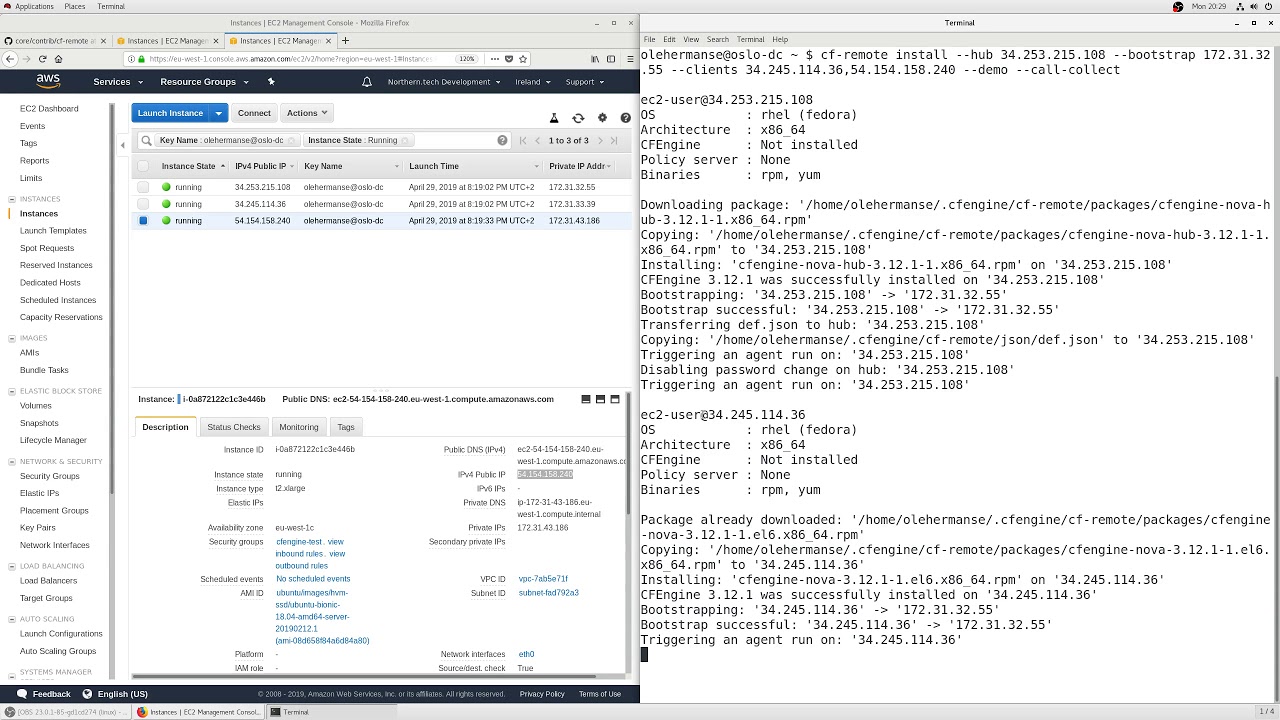The height and width of the screenshot is (720, 1280).
Task: Open the Support menu
Action: tap(584, 82)
